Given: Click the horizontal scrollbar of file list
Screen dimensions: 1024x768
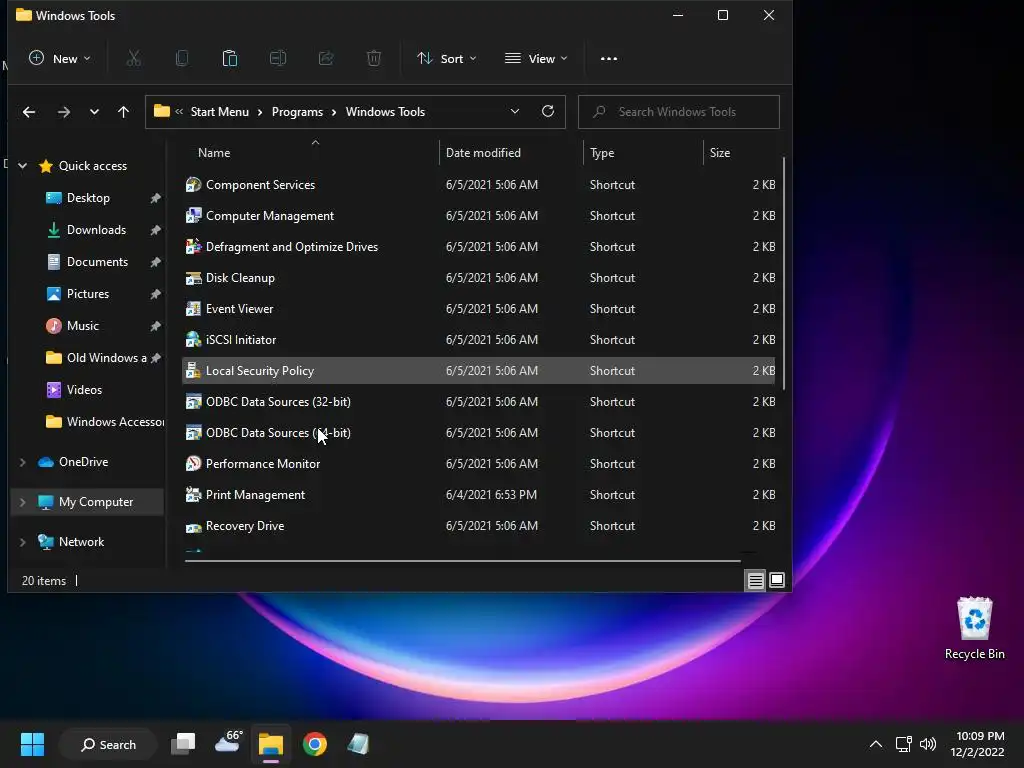Looking at the screenshot, I should [462, 560].
